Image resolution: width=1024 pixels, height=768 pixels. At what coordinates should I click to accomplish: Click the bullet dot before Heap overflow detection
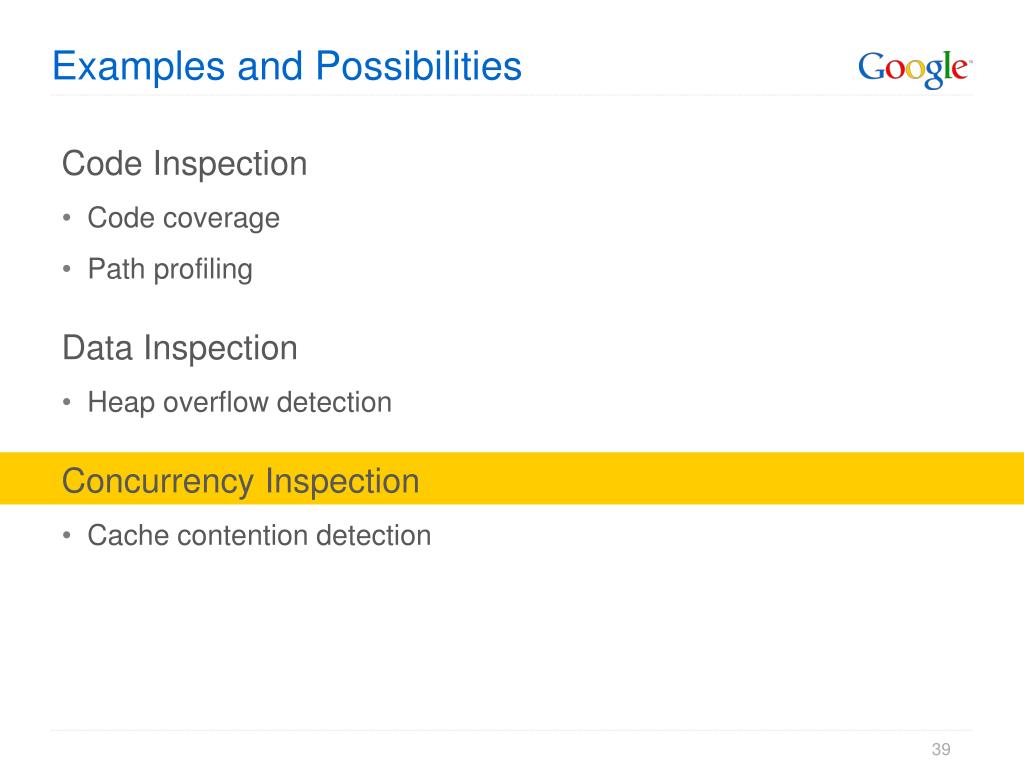point(67,402)
